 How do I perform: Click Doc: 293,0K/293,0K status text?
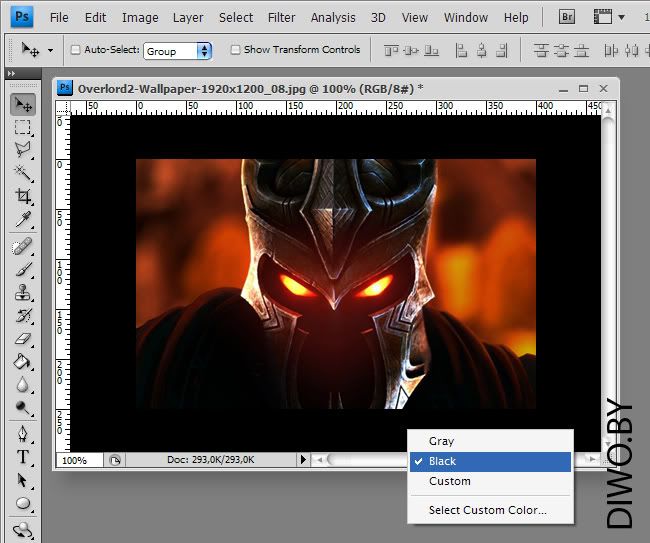tap(211, 460)
